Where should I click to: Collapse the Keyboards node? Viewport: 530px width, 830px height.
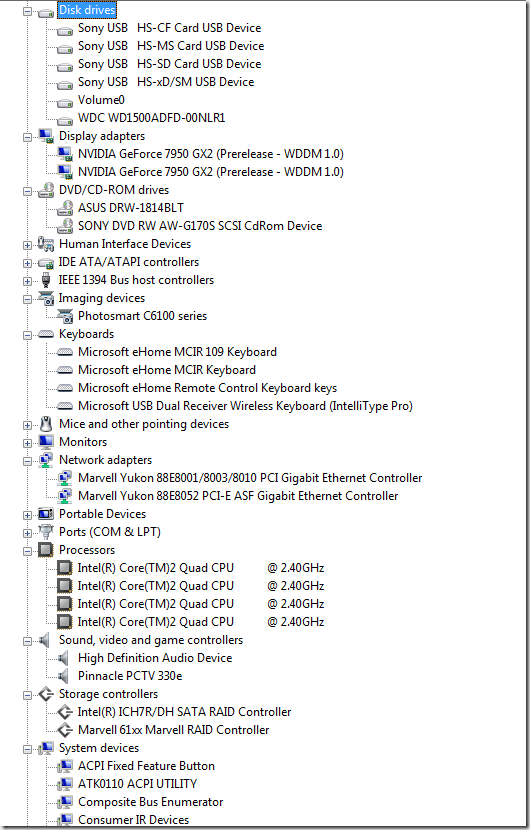click(28, 336)
